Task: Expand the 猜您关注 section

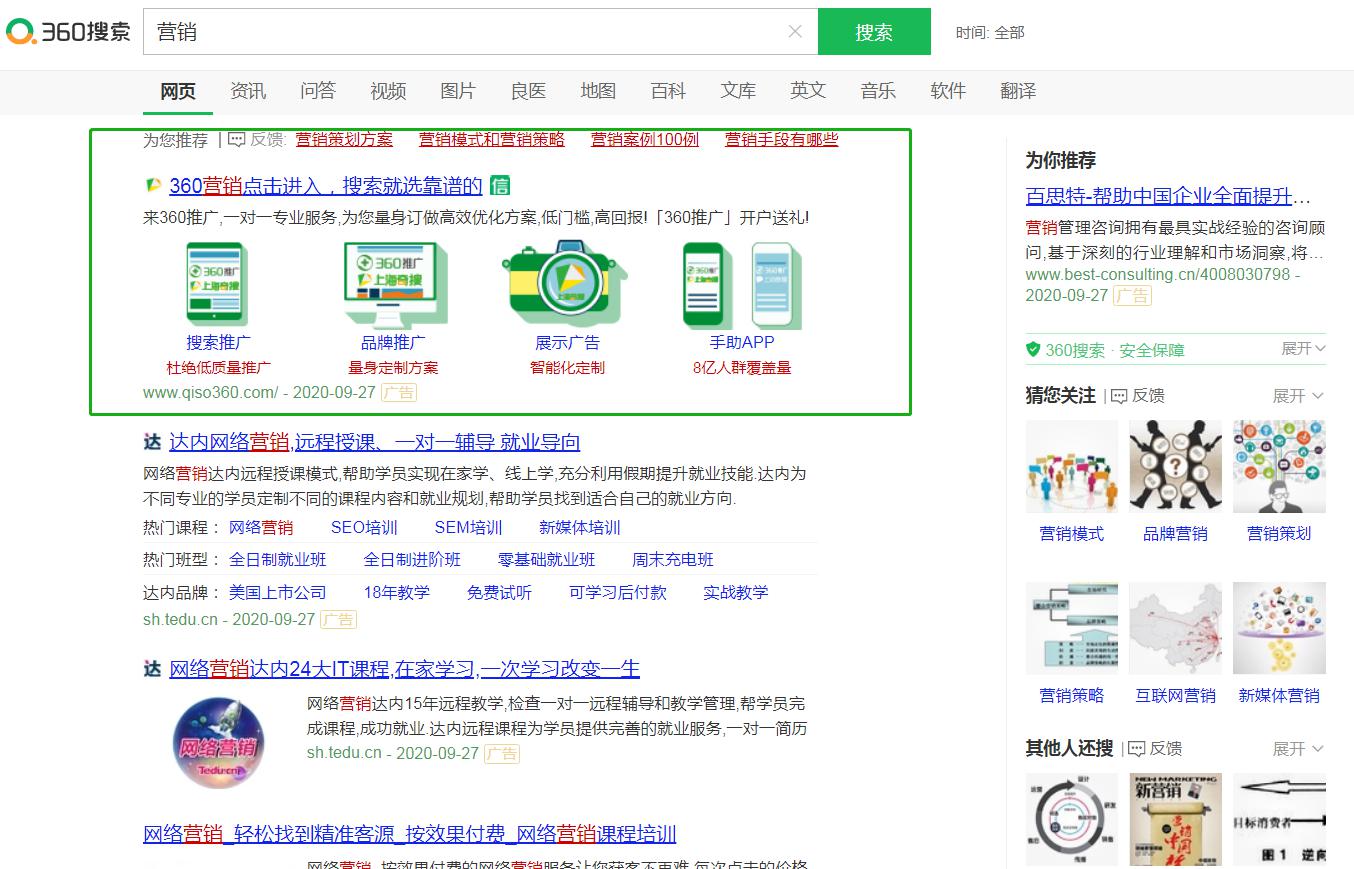Action: [1298, 396]
